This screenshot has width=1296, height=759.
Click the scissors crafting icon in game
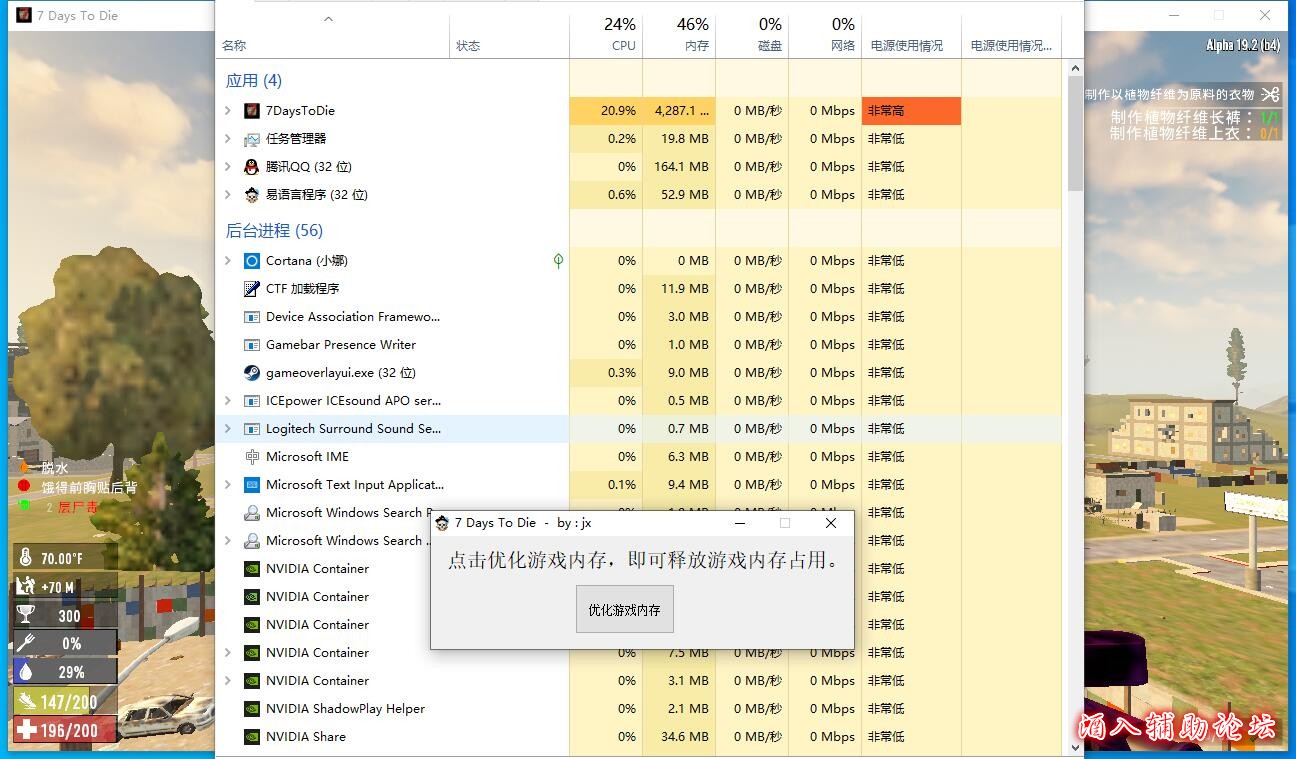tap(1270, 94)
